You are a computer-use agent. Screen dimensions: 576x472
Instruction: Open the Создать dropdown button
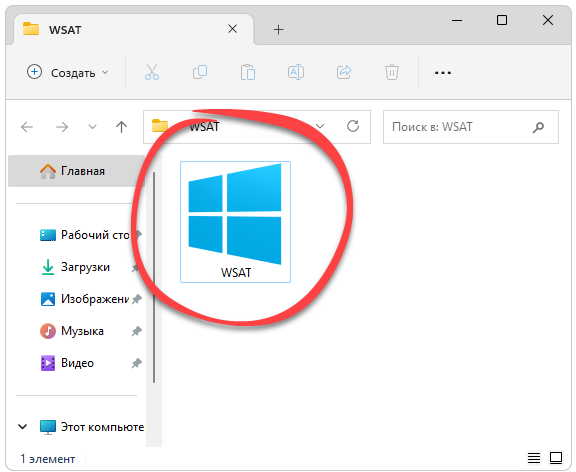(68, 72)
